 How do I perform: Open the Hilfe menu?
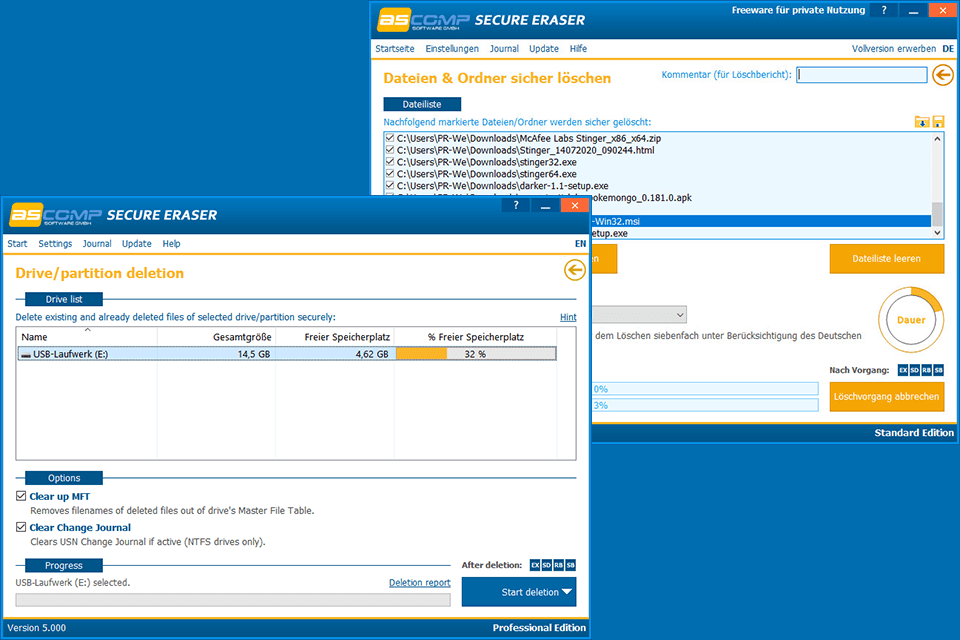(578, 48)
